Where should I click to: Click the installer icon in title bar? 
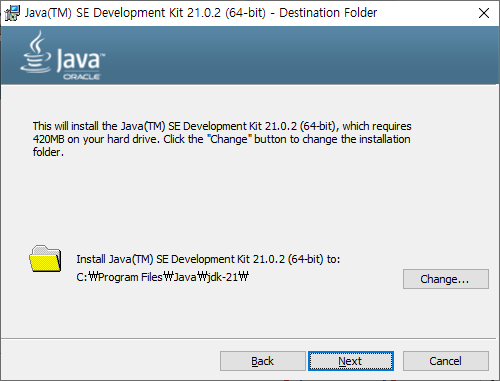coord(12,13)
